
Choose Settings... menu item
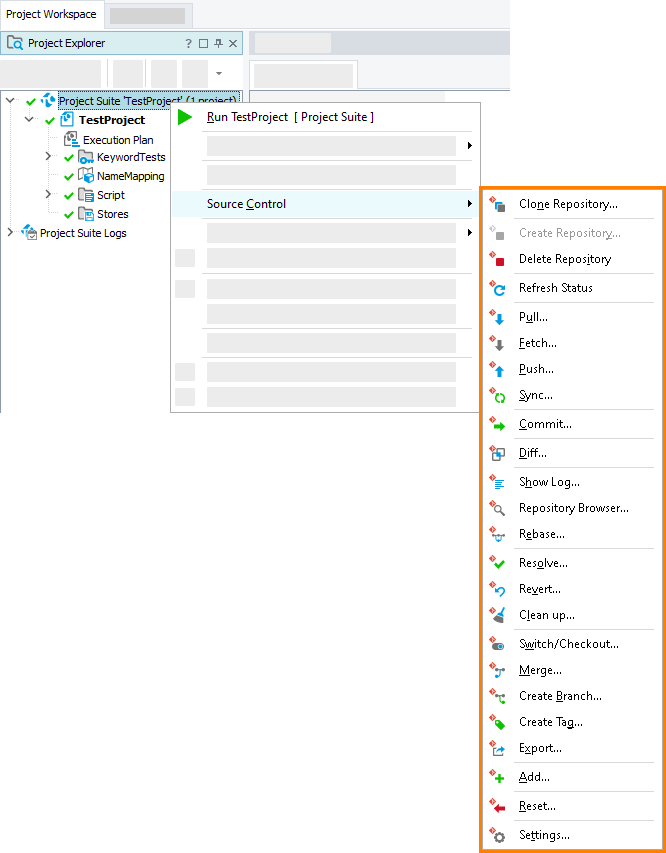point(571,836)
